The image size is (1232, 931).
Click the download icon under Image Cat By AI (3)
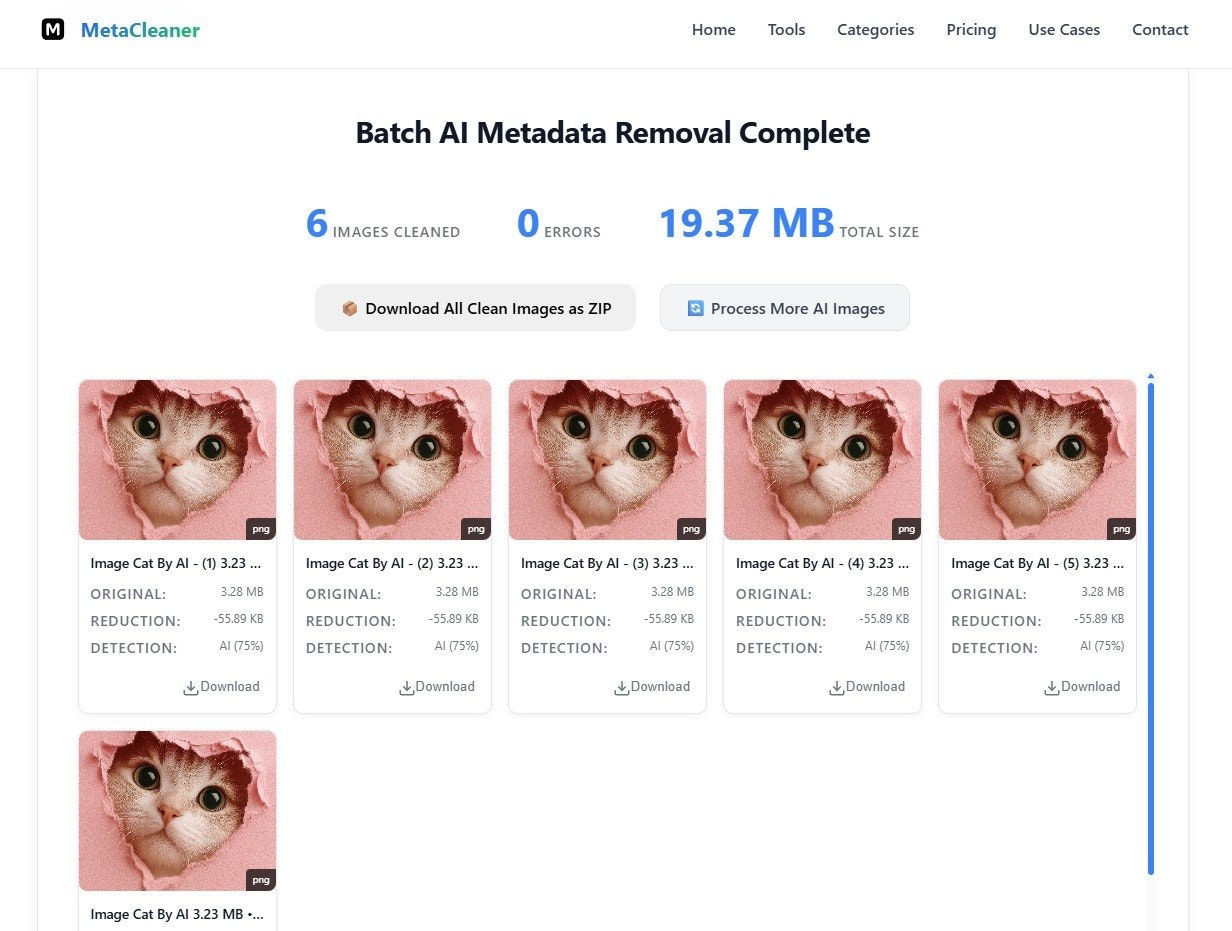[620, 687]
